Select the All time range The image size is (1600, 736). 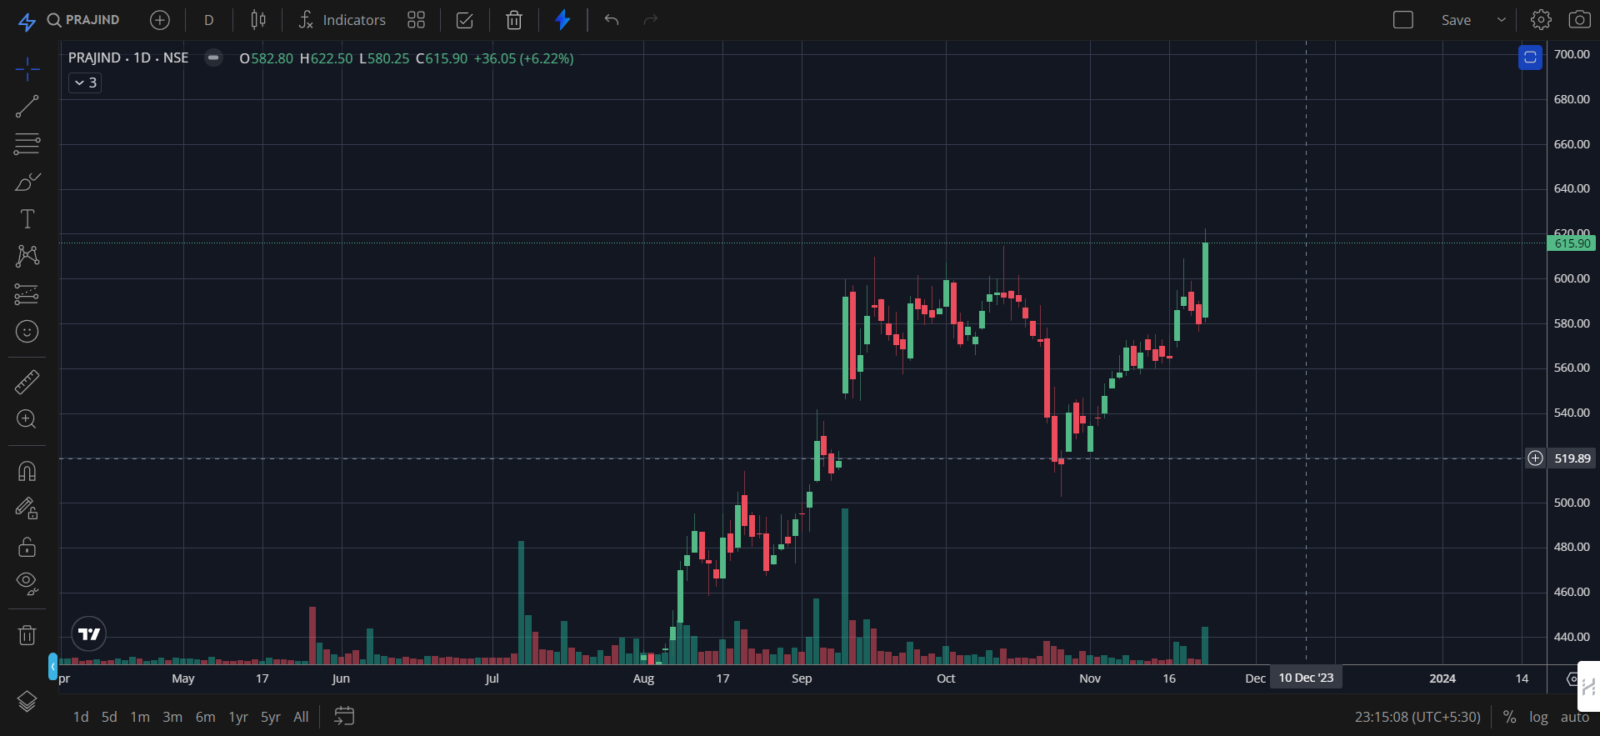(x=301, y=717)
